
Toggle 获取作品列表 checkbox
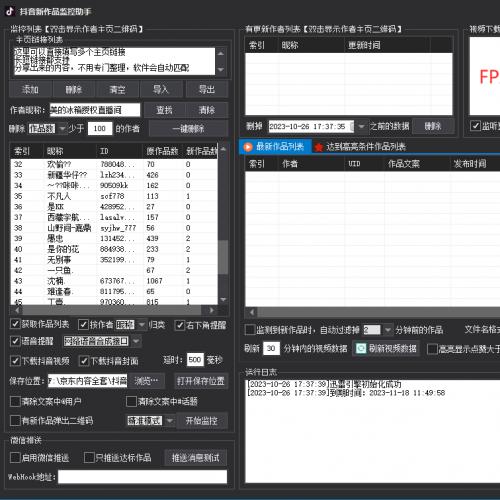(x=15, y=324)
